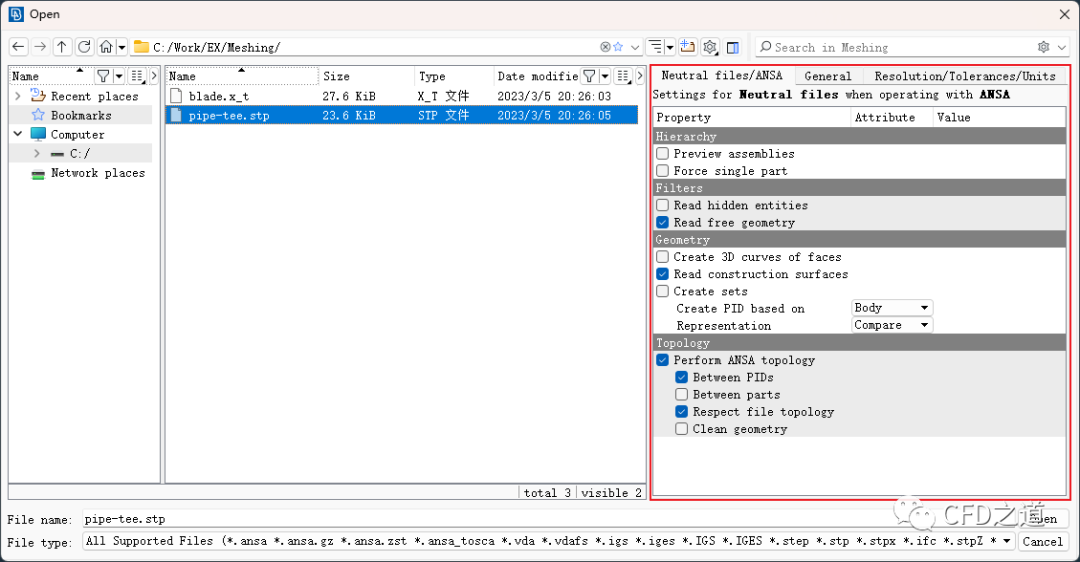The height and width of the screenshot is (562, 1080).
Task: Enable Between parts checkbox
Action: pyautogui.click(x=682, y=394)
